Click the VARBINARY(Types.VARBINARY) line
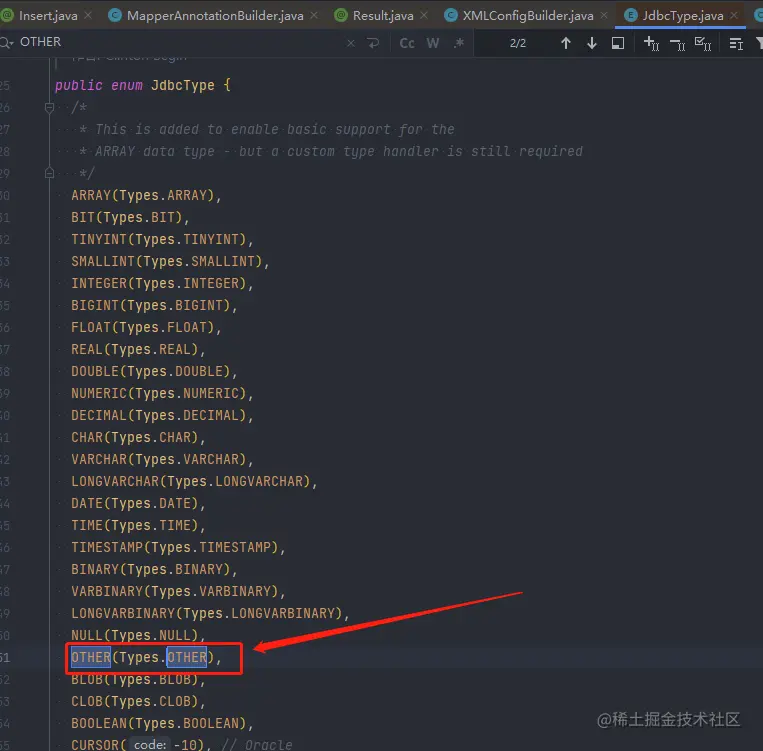The width and height of the screenshot is (763, 751). click(178, 591)
